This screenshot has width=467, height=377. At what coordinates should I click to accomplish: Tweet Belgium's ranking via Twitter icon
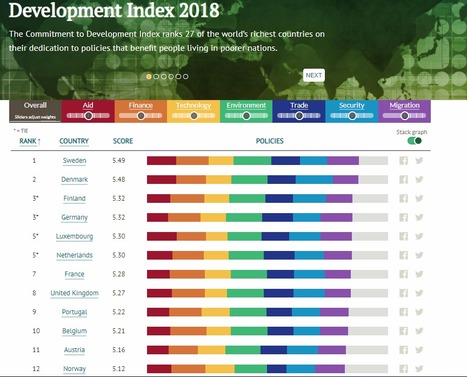[x=419, y=331]
